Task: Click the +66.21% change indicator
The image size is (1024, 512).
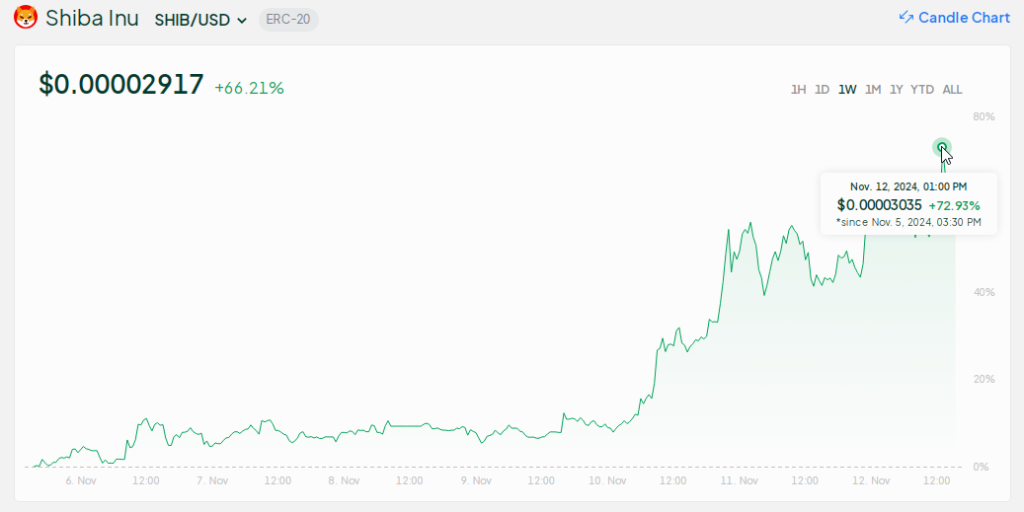Action: pyautogui.click(x=249, y=88)
